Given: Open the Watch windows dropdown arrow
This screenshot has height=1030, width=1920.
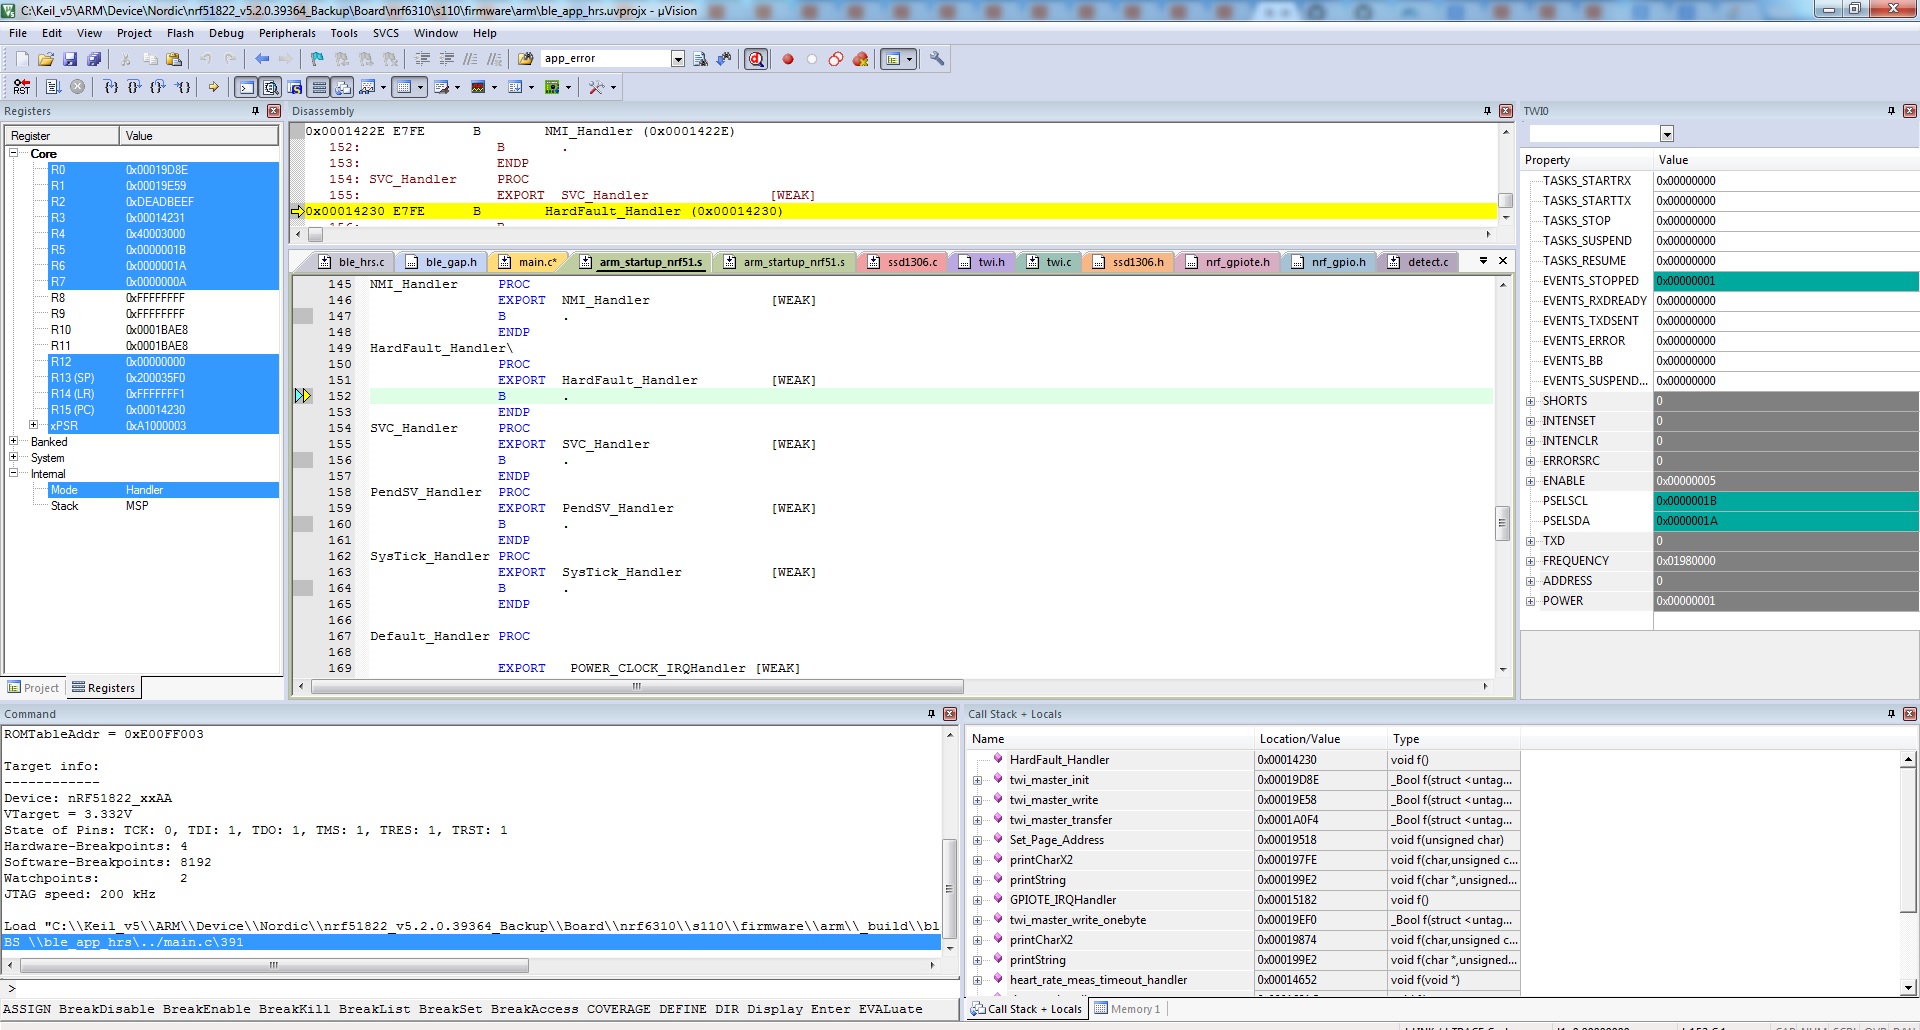Looking at the screenshot, I should (384, 87).
